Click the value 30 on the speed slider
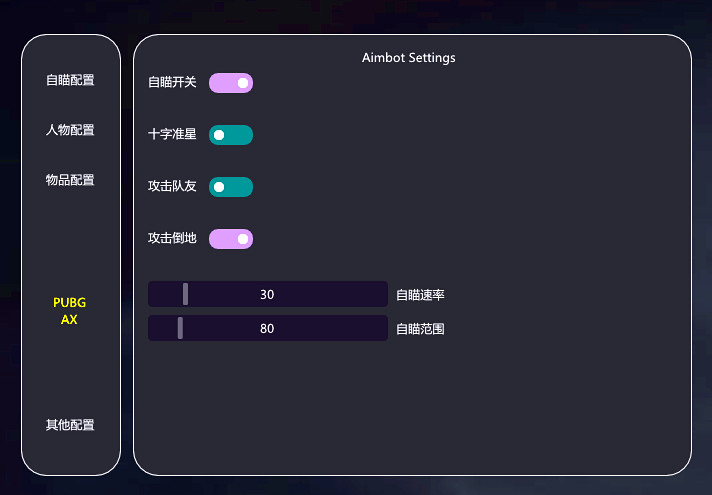 [267, 295]
